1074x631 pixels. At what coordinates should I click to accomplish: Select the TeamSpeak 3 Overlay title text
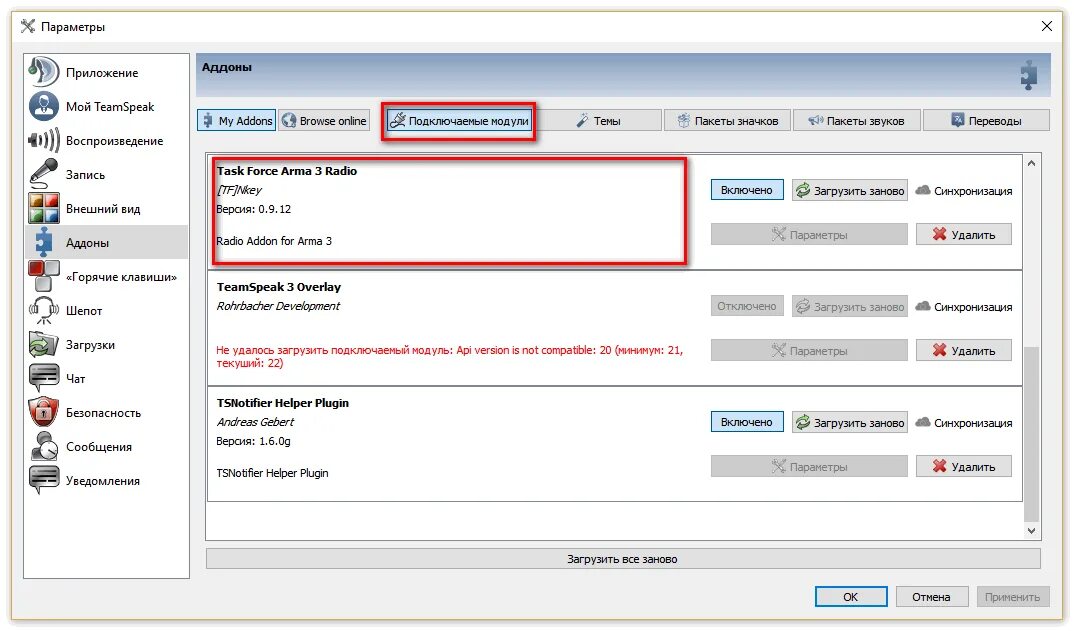279,287
